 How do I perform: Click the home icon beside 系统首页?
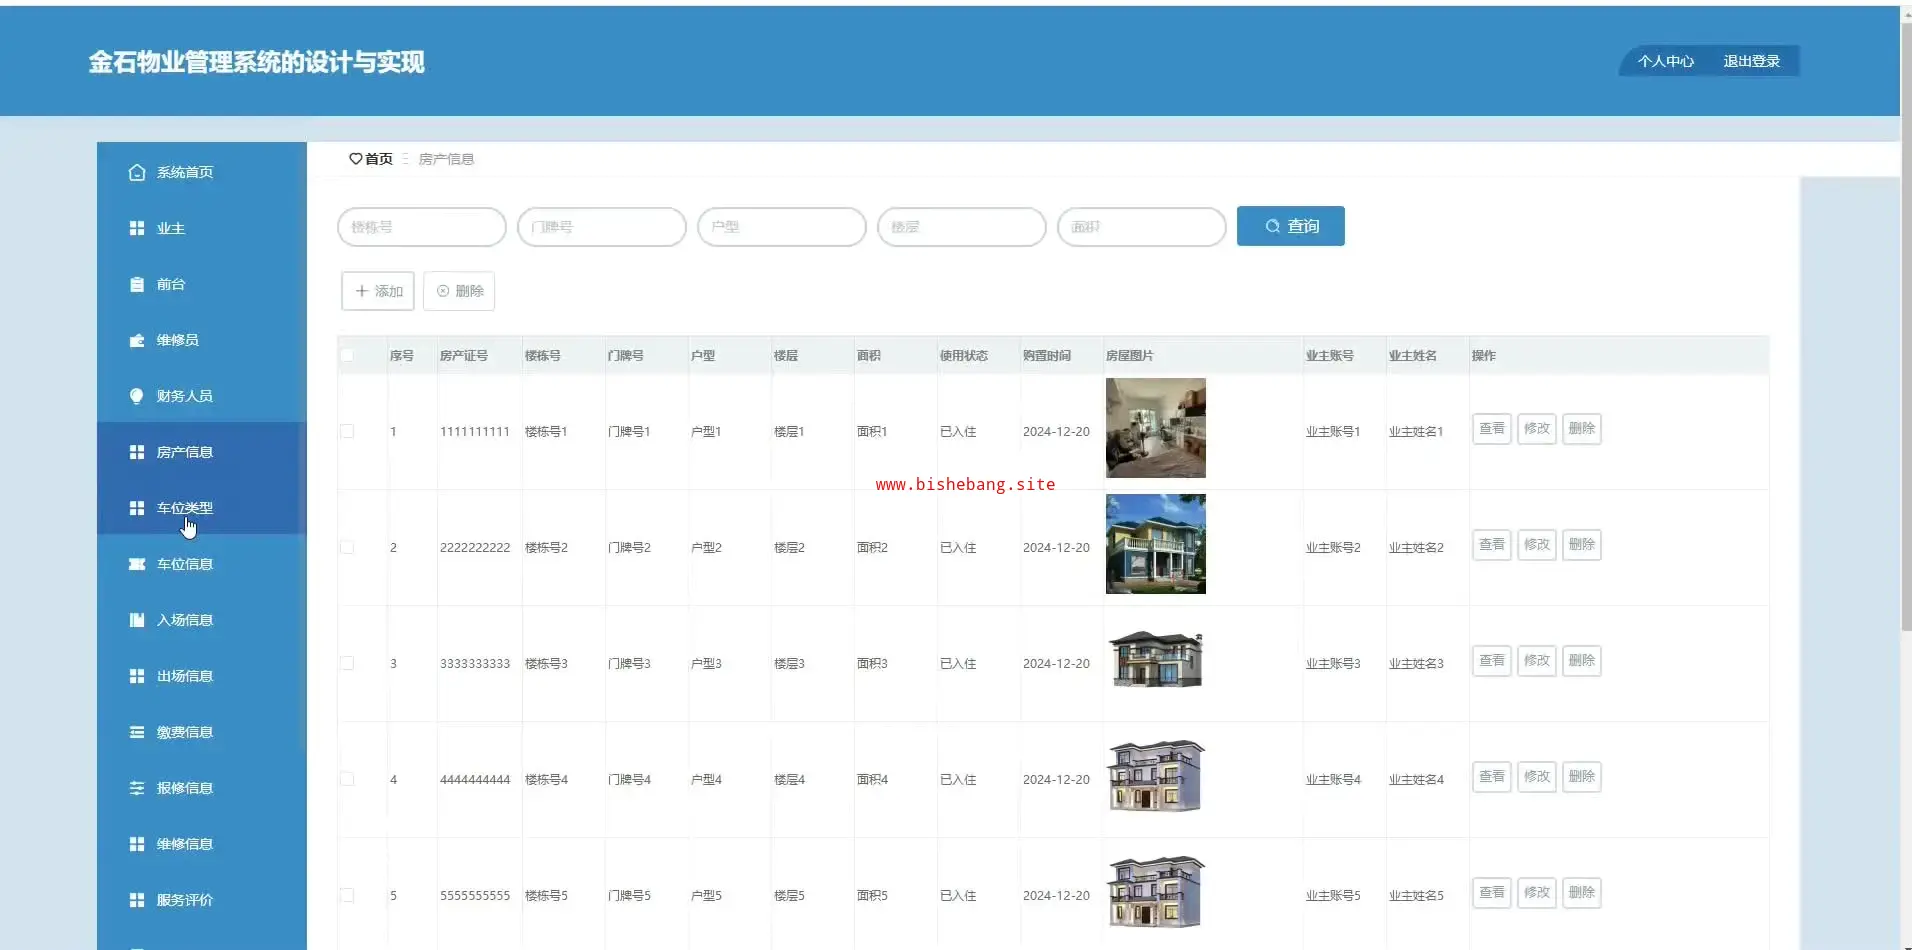point(137,172)
